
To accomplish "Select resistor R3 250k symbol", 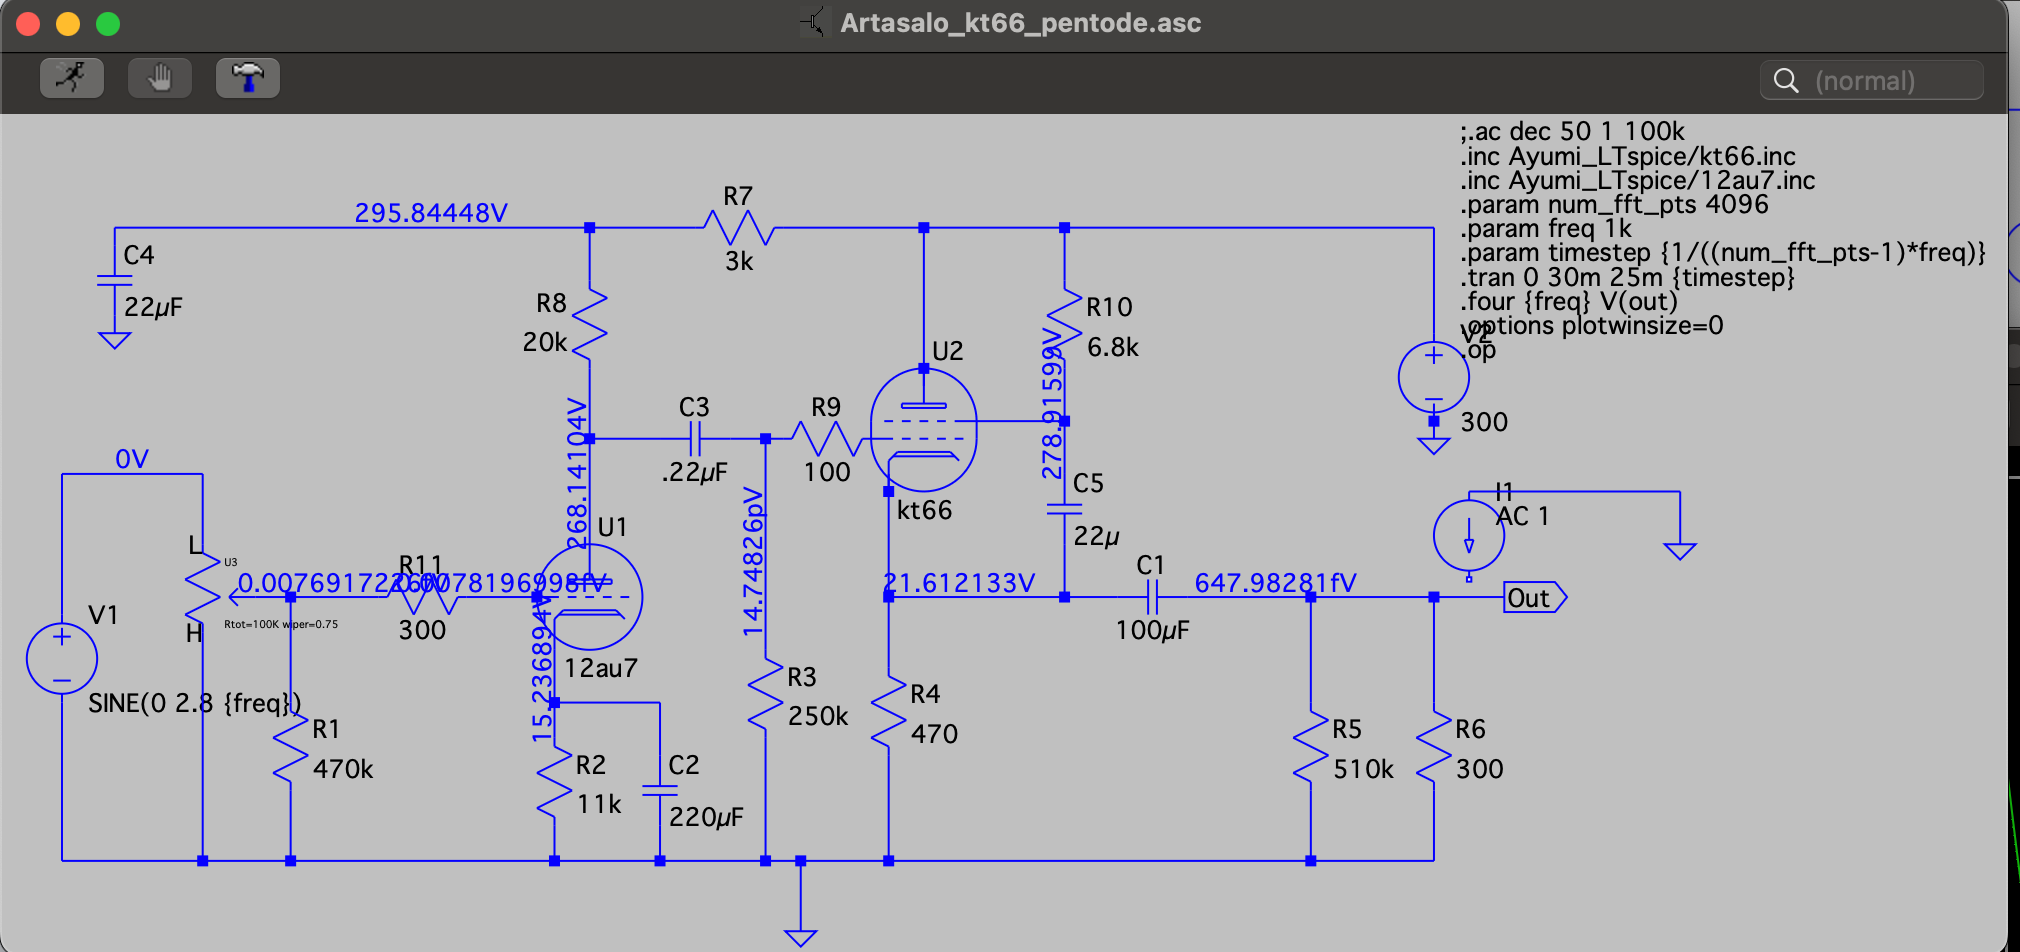I will 766,695.
